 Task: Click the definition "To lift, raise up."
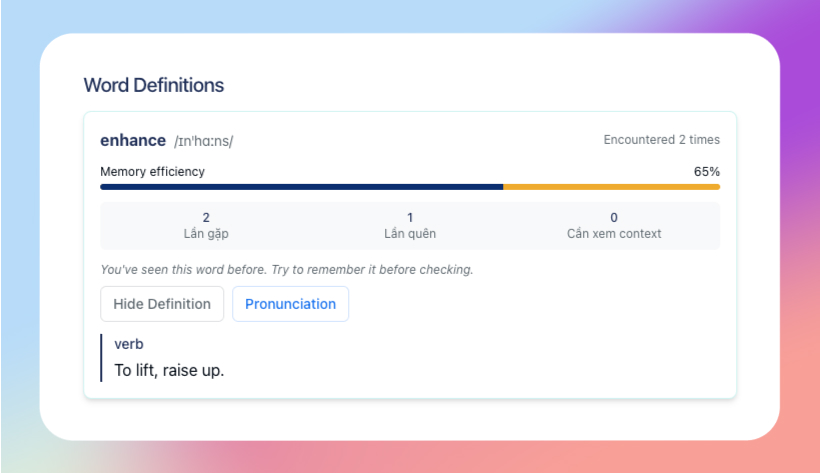(x=169, y=370)
